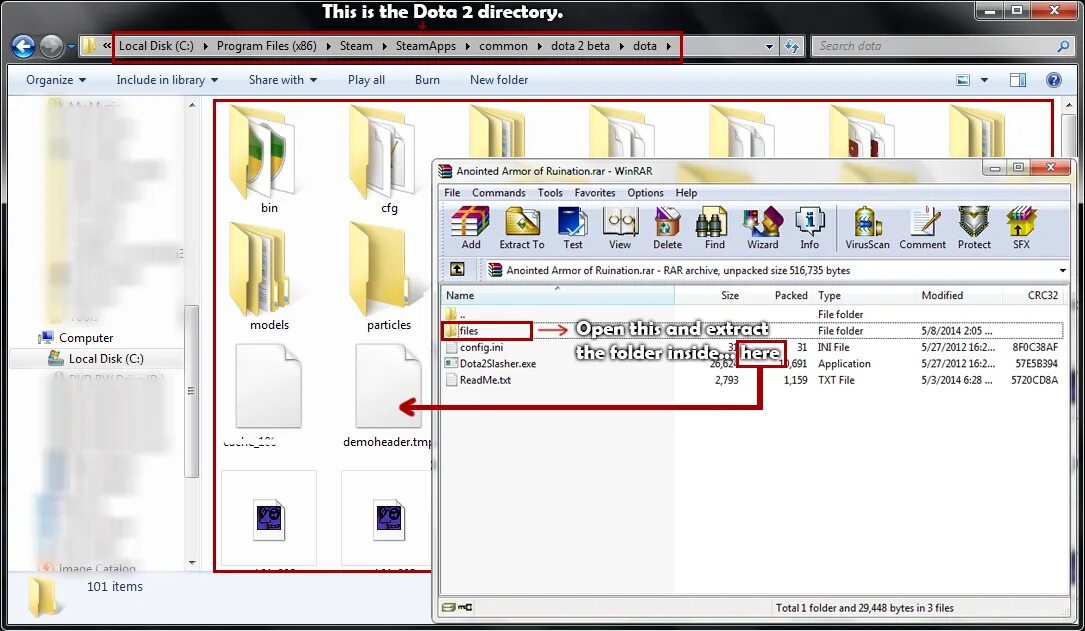Click Program Files (x86) in address path
The image size is (1085, 631).
point(266,46)
